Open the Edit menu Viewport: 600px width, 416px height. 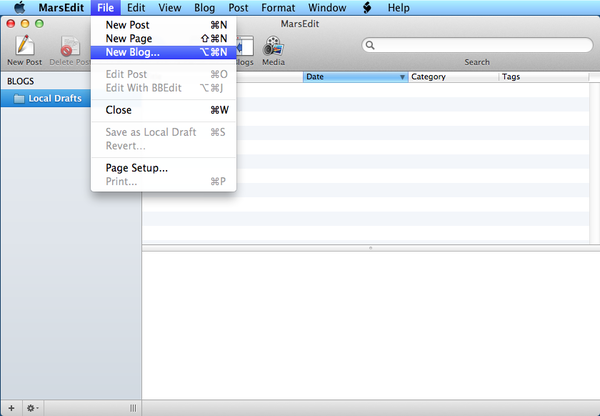click(x=136, y=8)
